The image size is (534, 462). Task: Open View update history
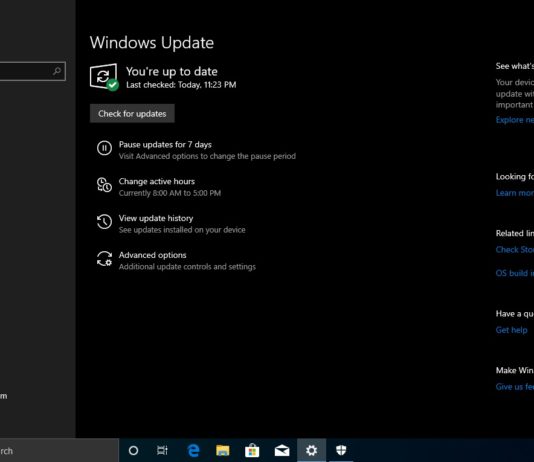tap(156, 218)
